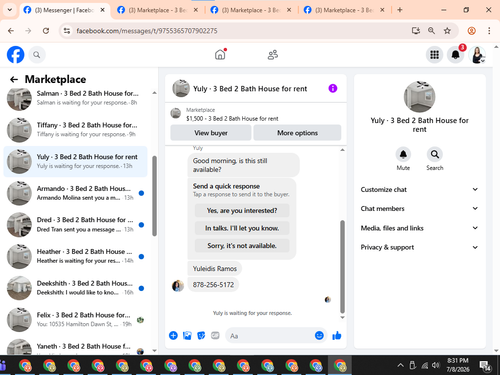Open the Friends icon in top nav

pyautogui.click(x=273, y=55)
